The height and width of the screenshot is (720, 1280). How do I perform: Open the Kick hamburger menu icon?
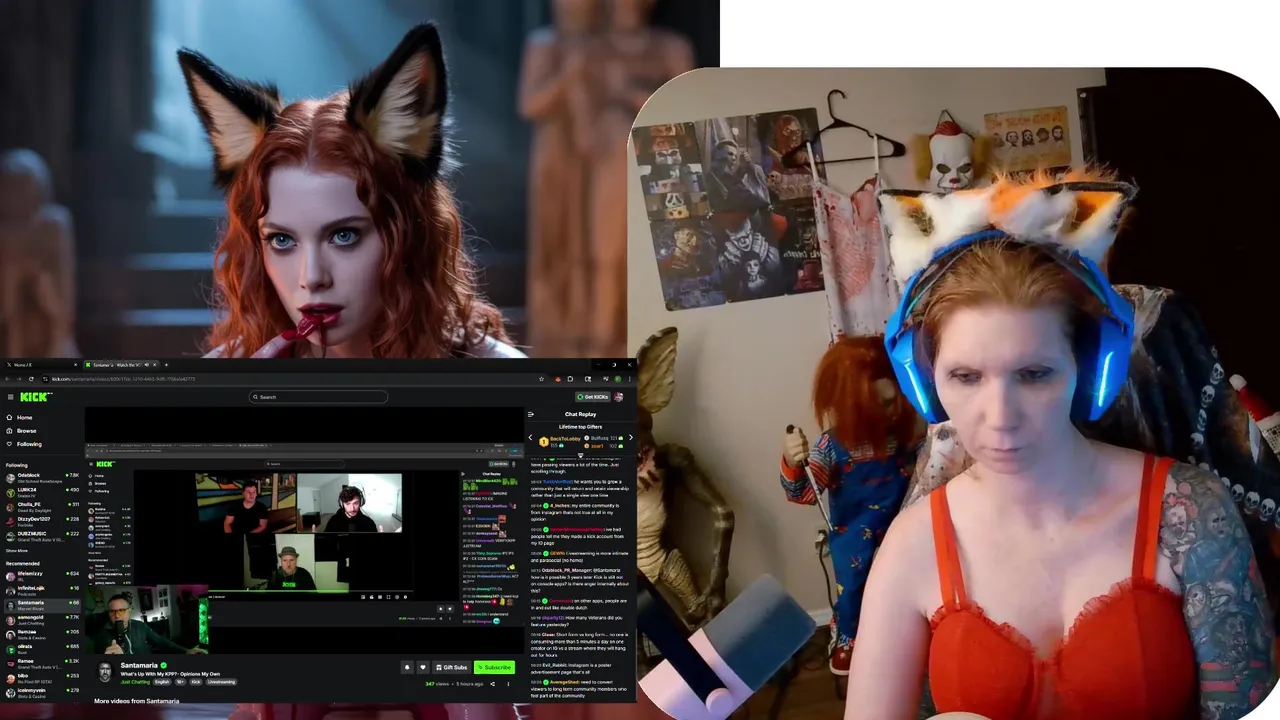point(10,397)
